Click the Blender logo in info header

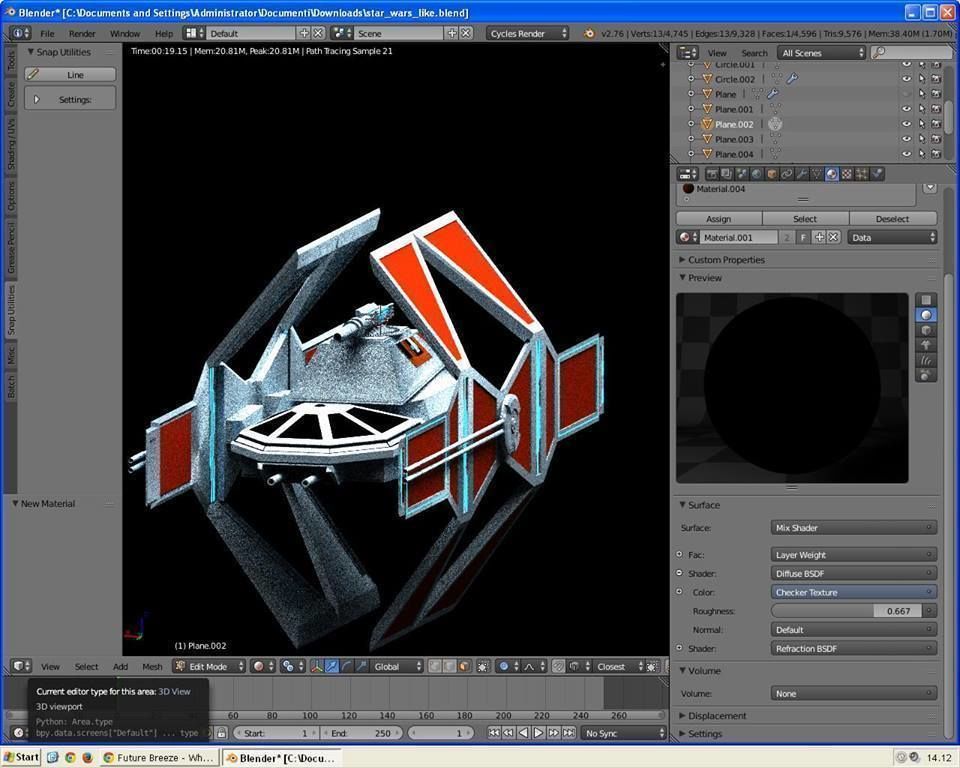pos(589,34)
